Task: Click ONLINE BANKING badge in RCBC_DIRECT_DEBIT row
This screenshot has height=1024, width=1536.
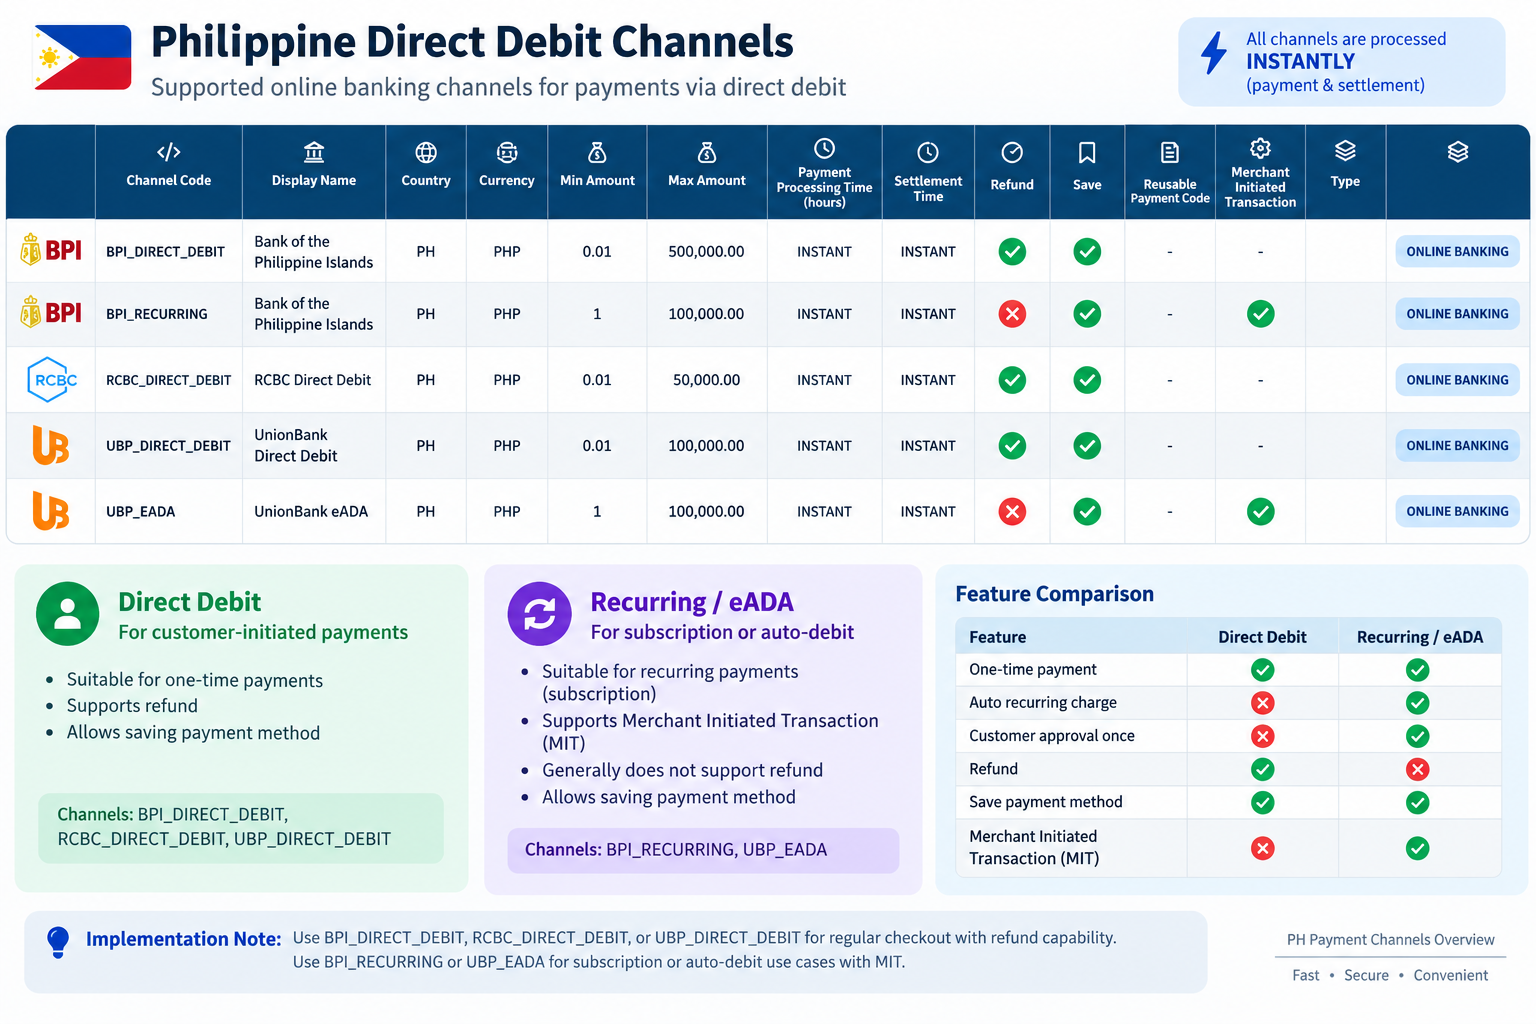Action: point(1457,380)
